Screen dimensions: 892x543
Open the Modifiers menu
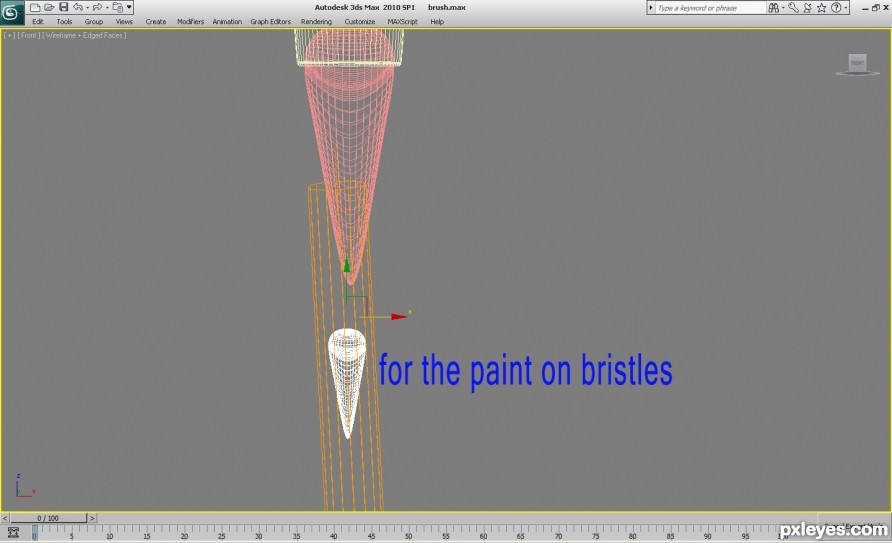coord(191,22)
